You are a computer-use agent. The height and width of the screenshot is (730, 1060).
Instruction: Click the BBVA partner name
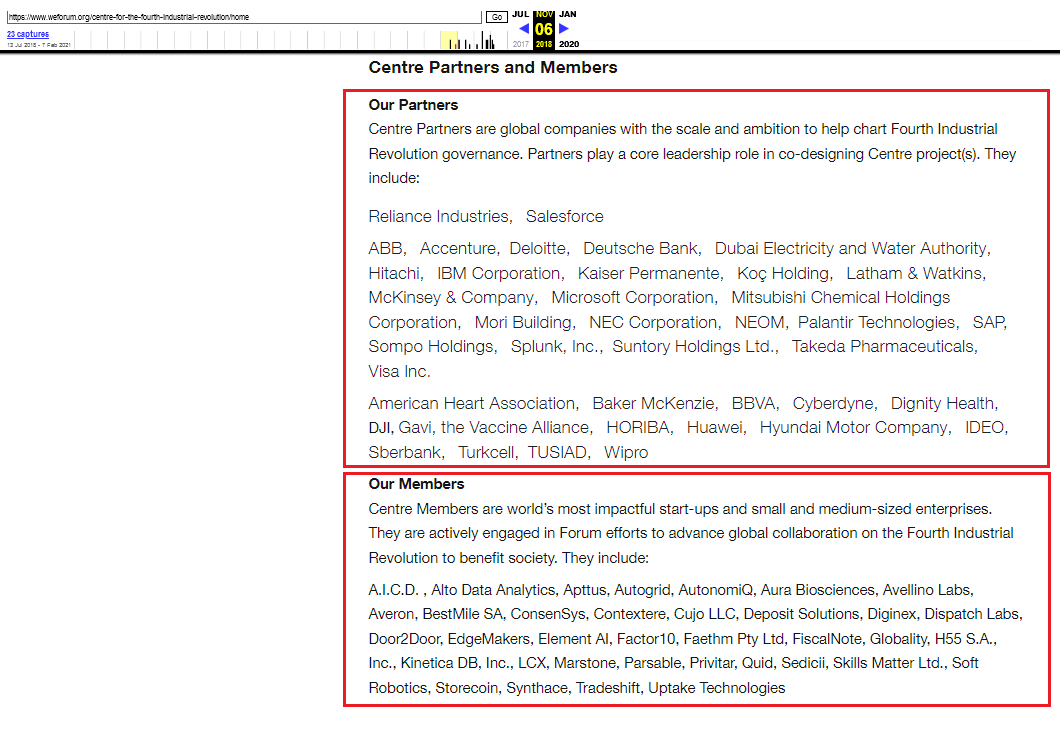coord(753,404)
